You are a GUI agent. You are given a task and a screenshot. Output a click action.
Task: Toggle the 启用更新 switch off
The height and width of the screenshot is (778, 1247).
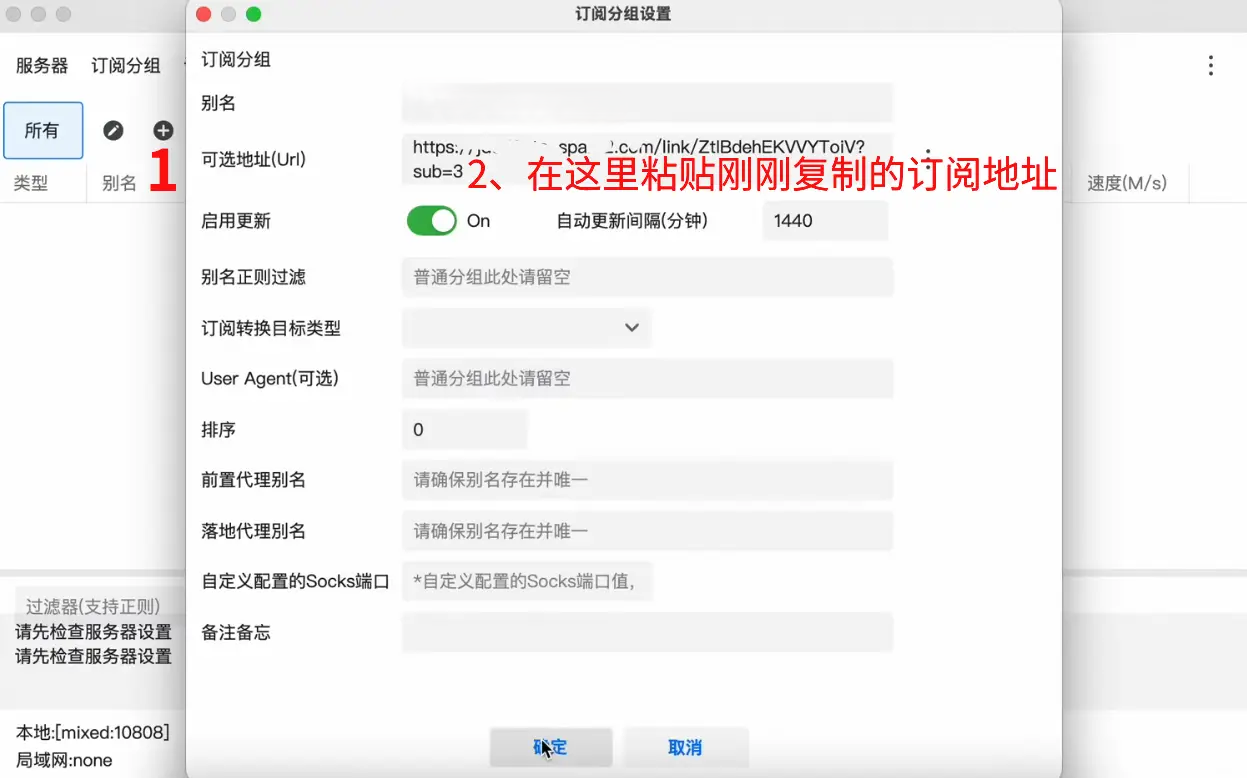tap(432, 221)
